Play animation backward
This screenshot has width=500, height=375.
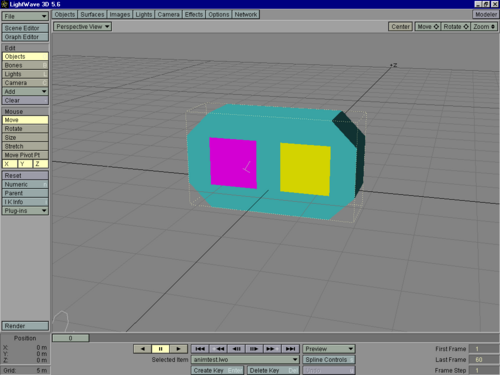tap(142, 349)
